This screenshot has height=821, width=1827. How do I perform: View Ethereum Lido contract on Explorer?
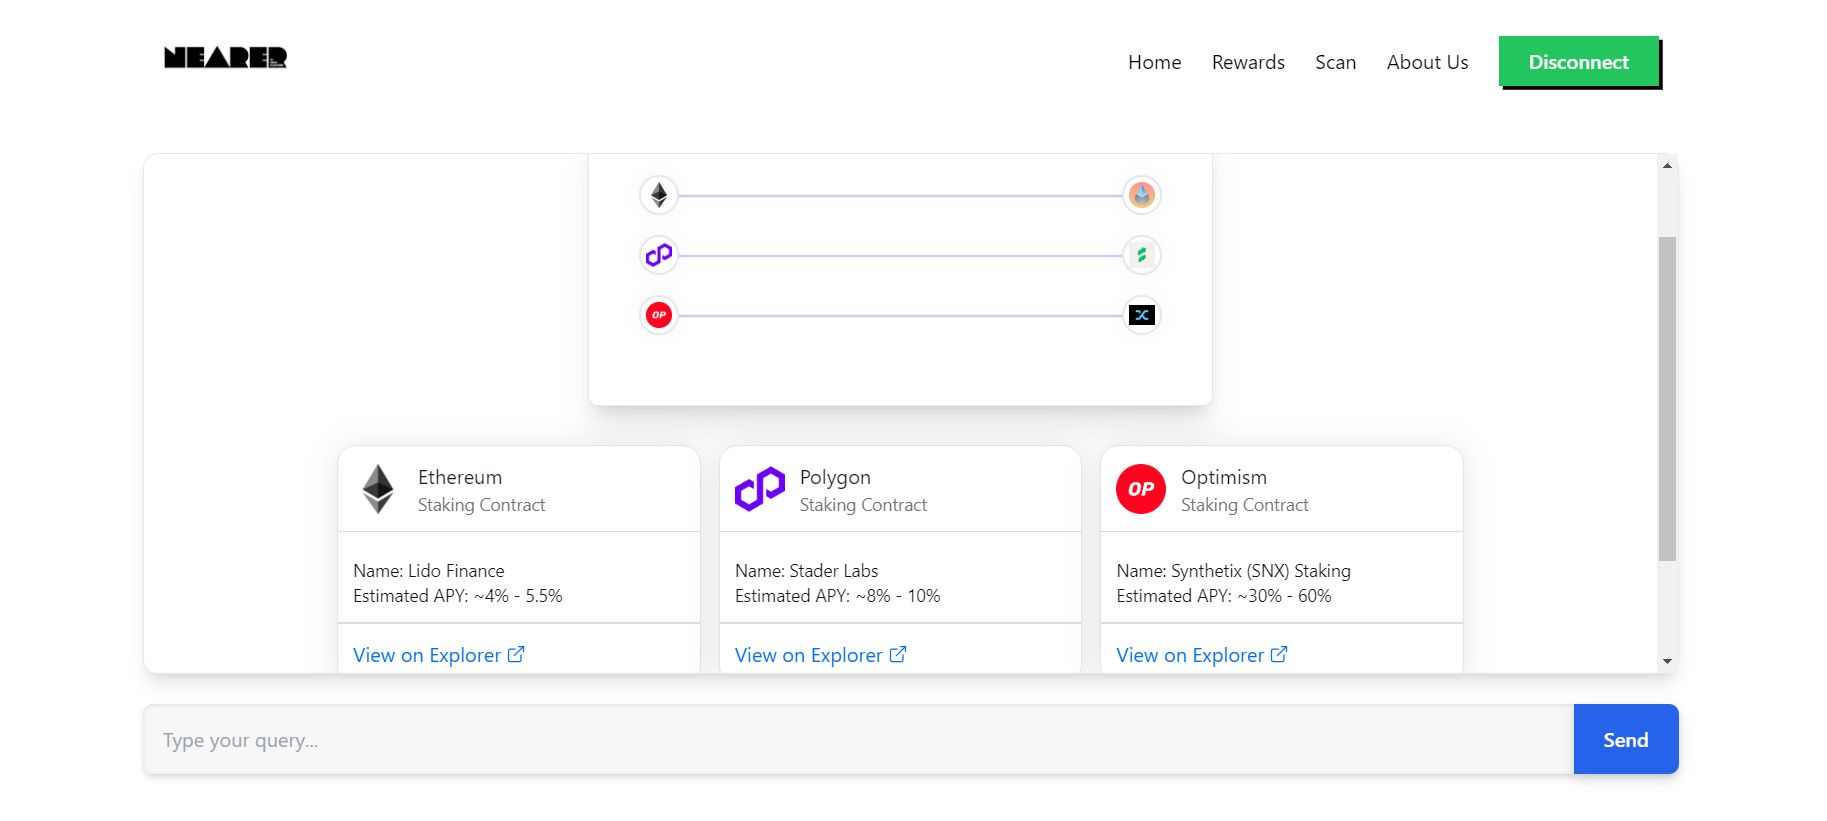[438, 655]
